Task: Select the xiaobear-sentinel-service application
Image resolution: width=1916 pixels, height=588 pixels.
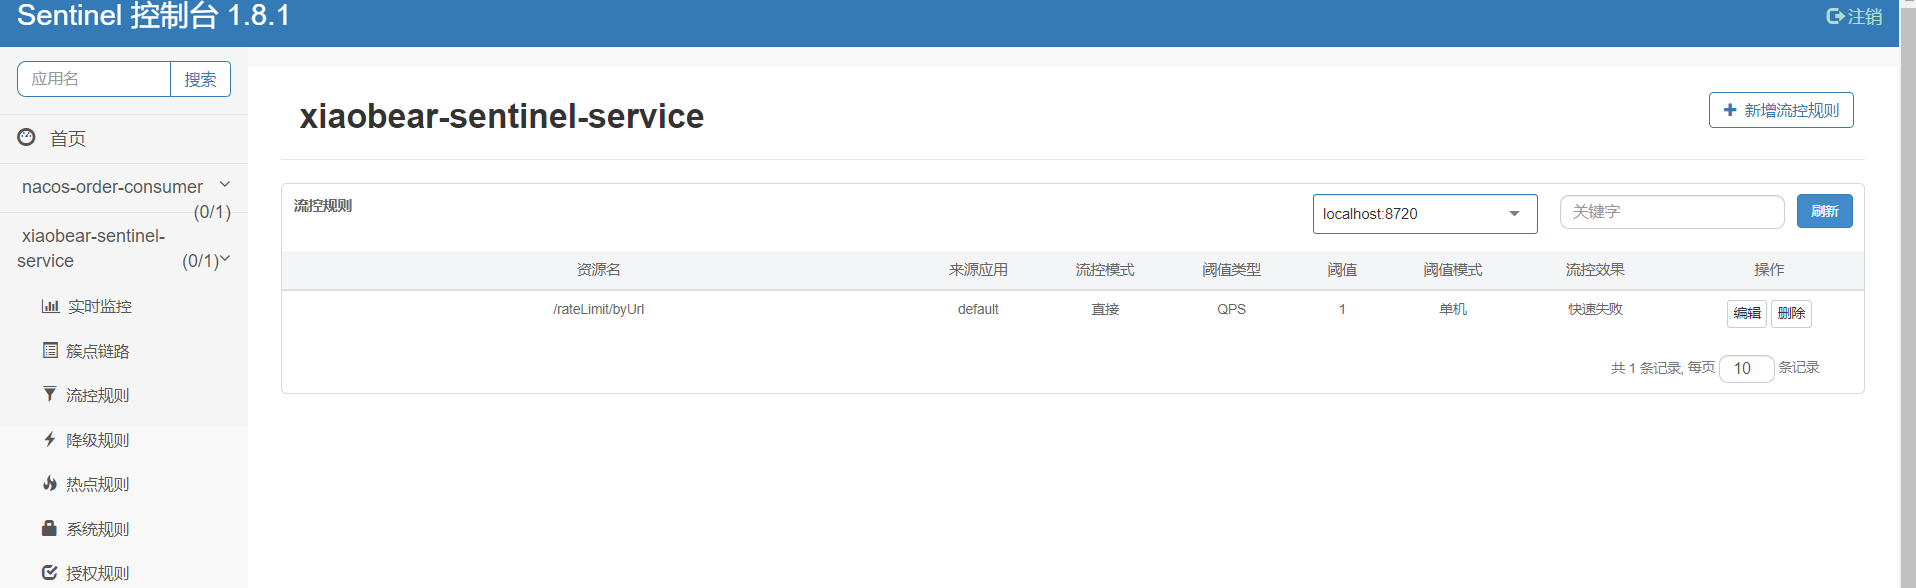Action: (x=91, y=248)
